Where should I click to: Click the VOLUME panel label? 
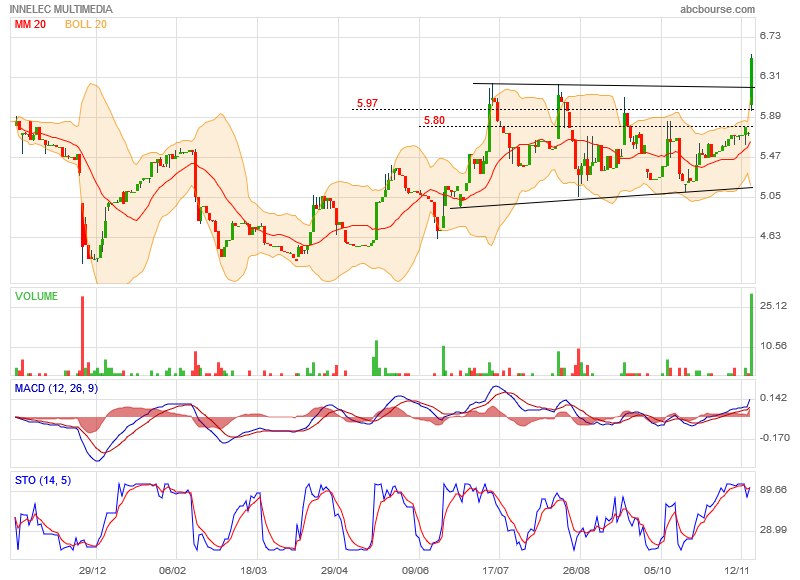pyautogui.click(x=36, y=296)
